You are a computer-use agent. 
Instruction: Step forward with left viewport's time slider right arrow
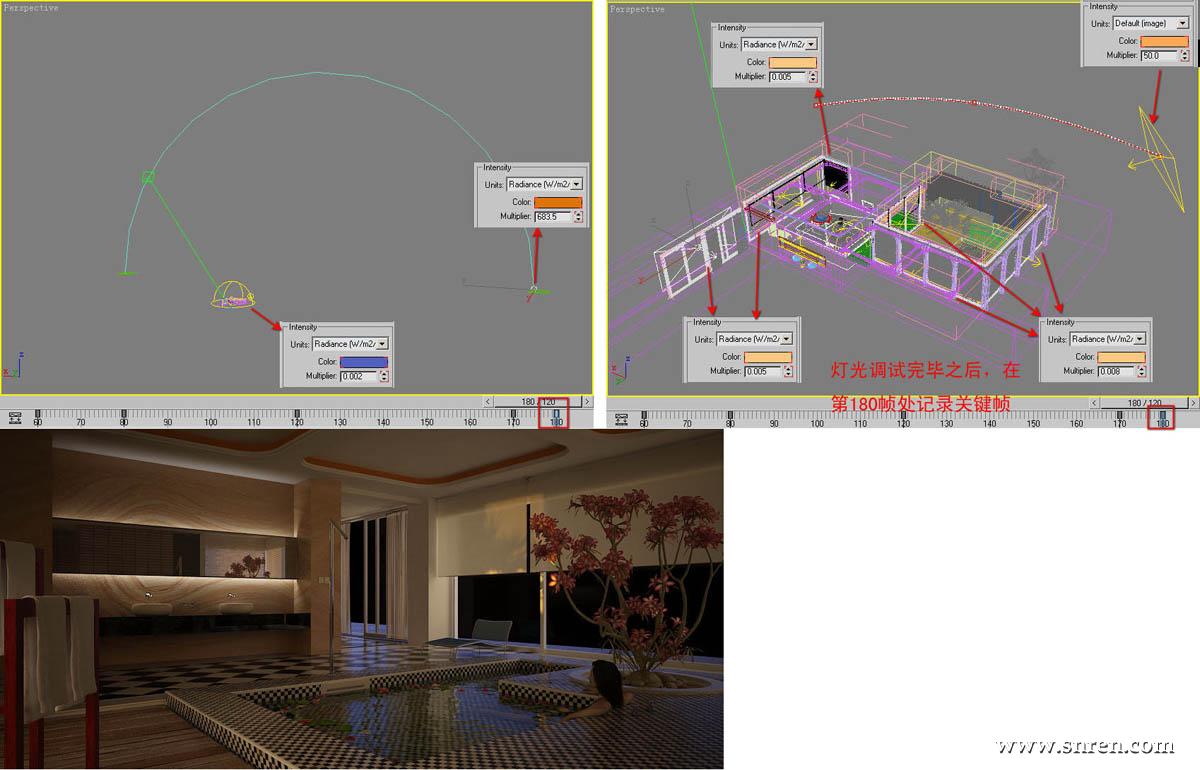(587, 401)
